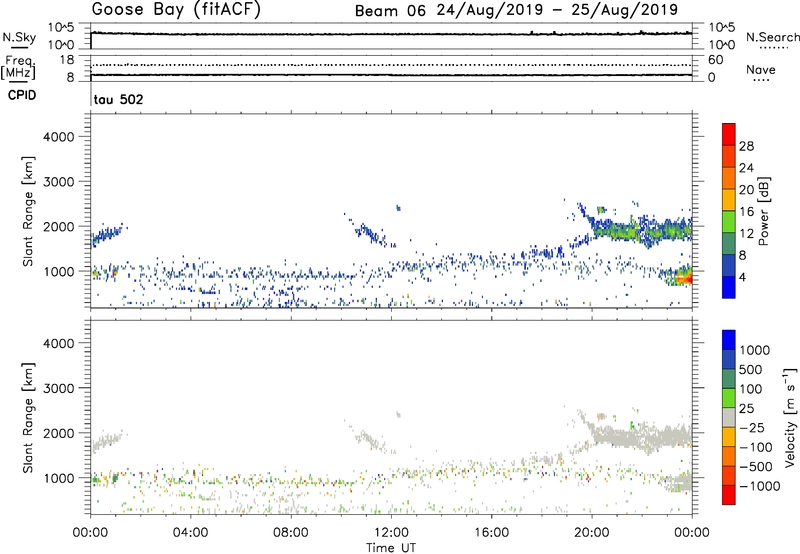Click the bright blue top segment of the Velocity colorbar
The image size is (800, 554).
pyautogui.click(x=729, y=340)
